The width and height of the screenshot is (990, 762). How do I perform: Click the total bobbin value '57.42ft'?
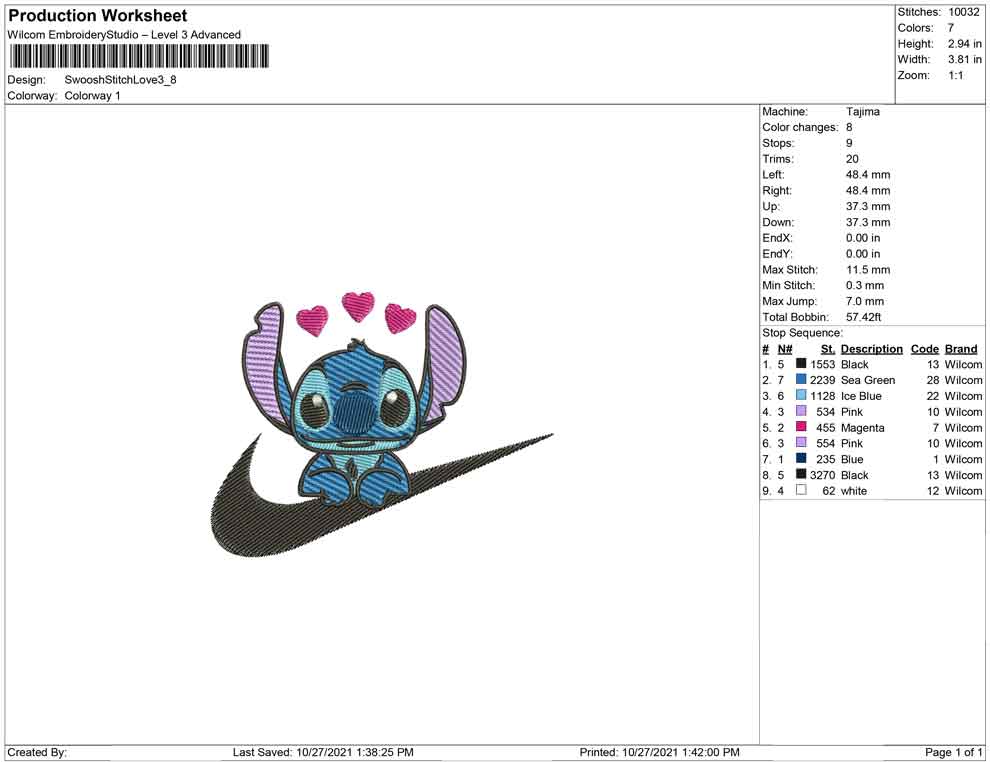(863, 317)
